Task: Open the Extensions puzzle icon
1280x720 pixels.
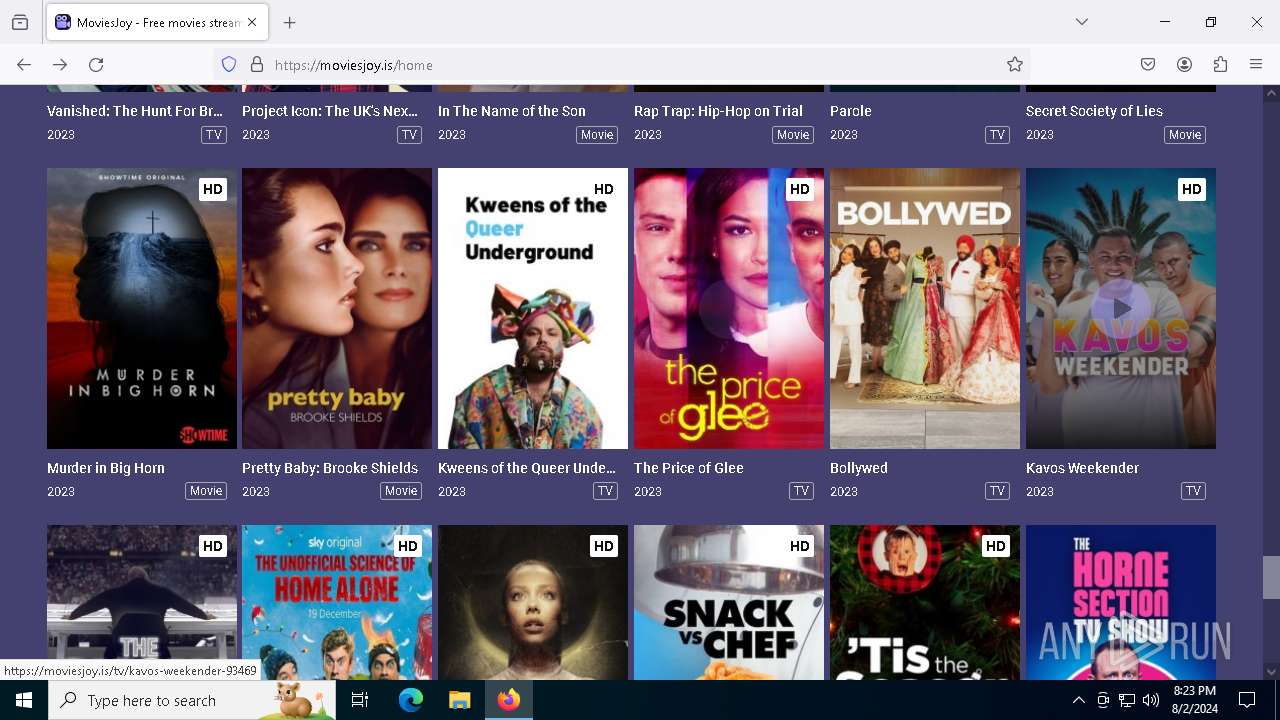Action: (1220, 65)
